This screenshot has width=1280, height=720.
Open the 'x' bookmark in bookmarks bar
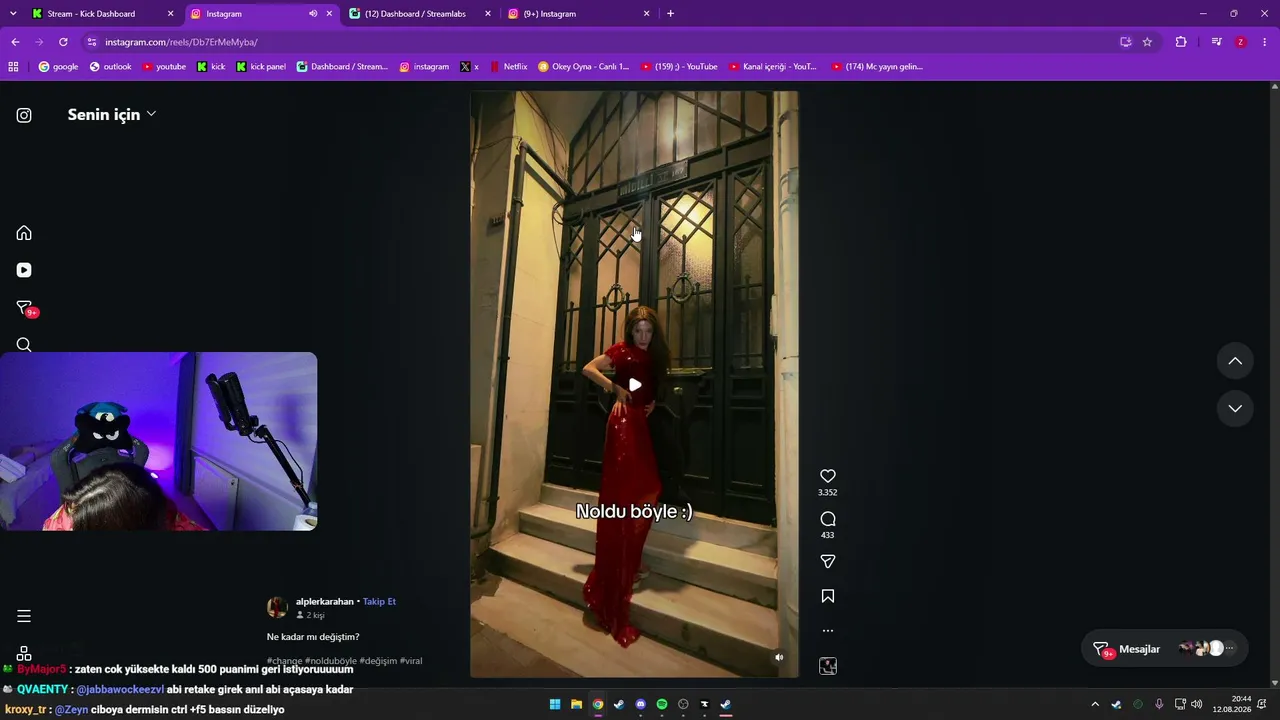470,67
